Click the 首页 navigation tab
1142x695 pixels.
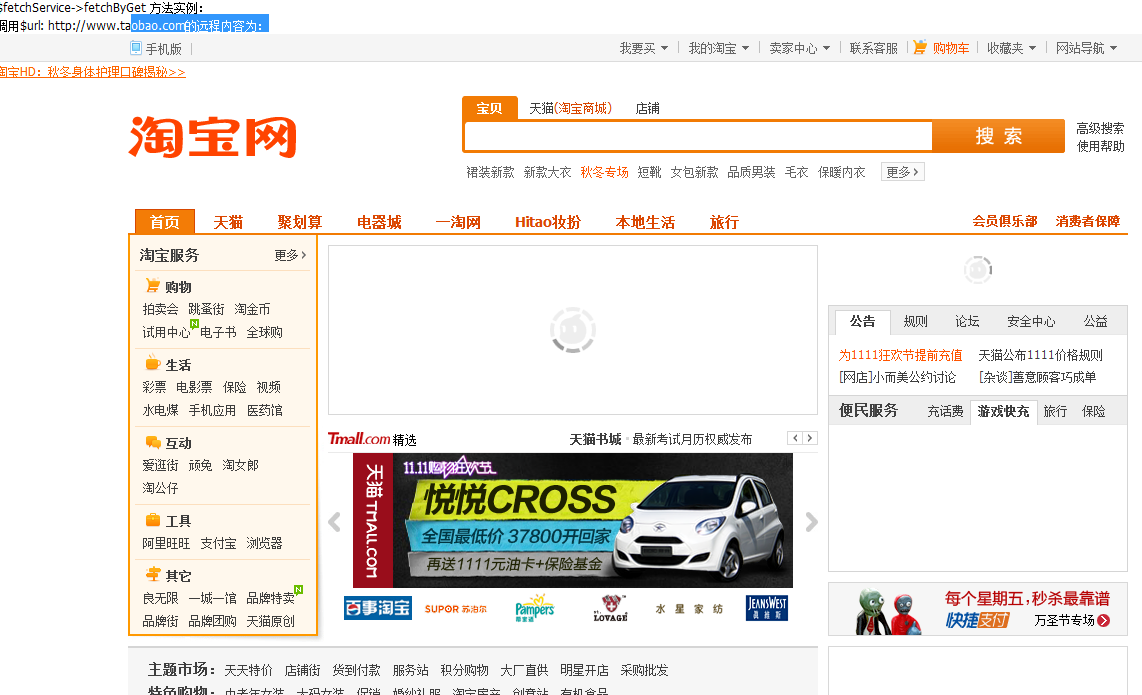(x=165, y=221)
